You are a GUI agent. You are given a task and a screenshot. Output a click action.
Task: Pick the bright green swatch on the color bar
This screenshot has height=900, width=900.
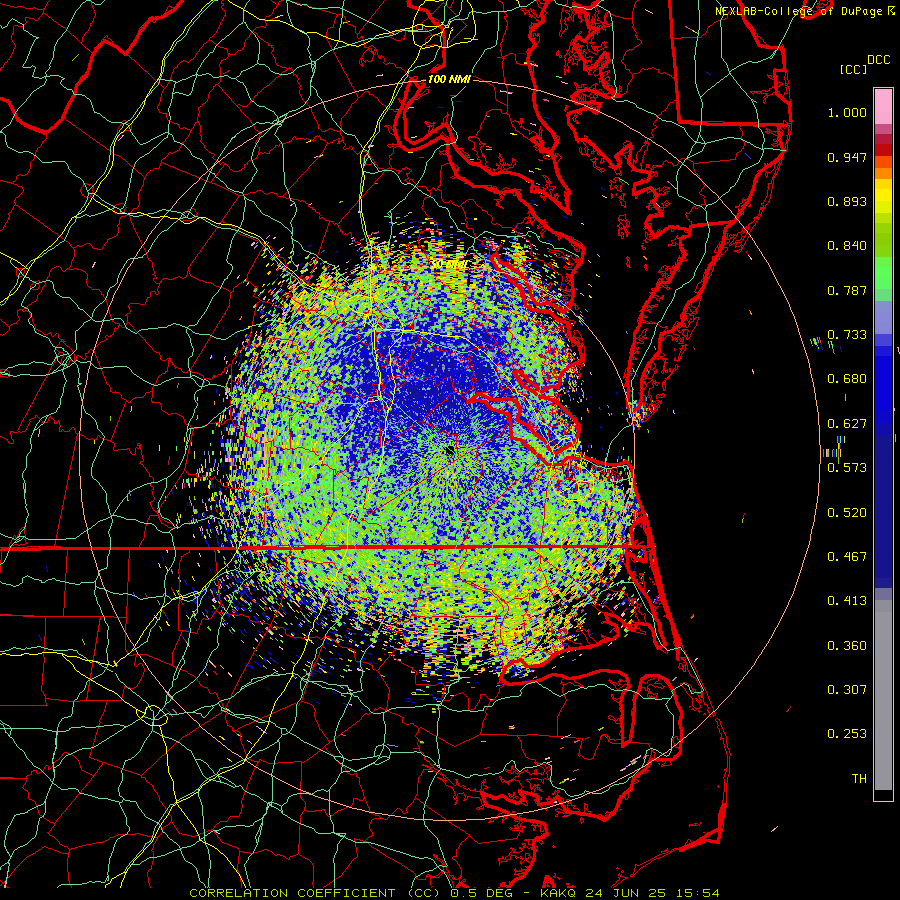click(883, 273)
